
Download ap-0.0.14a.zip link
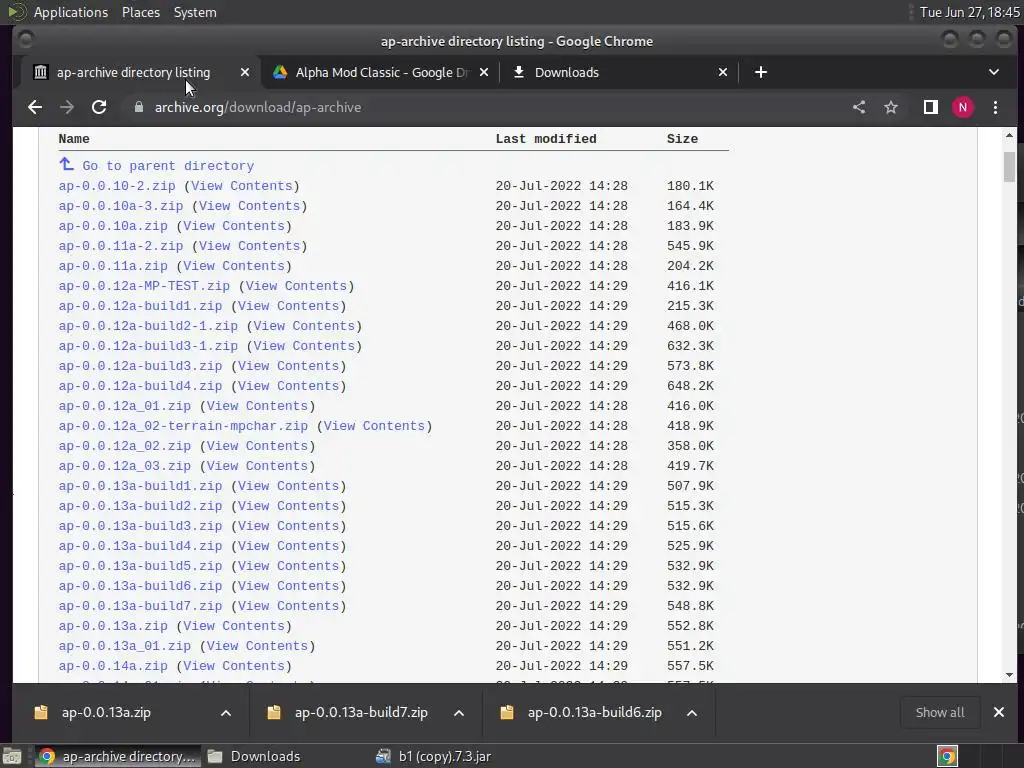tap(113, 666)
